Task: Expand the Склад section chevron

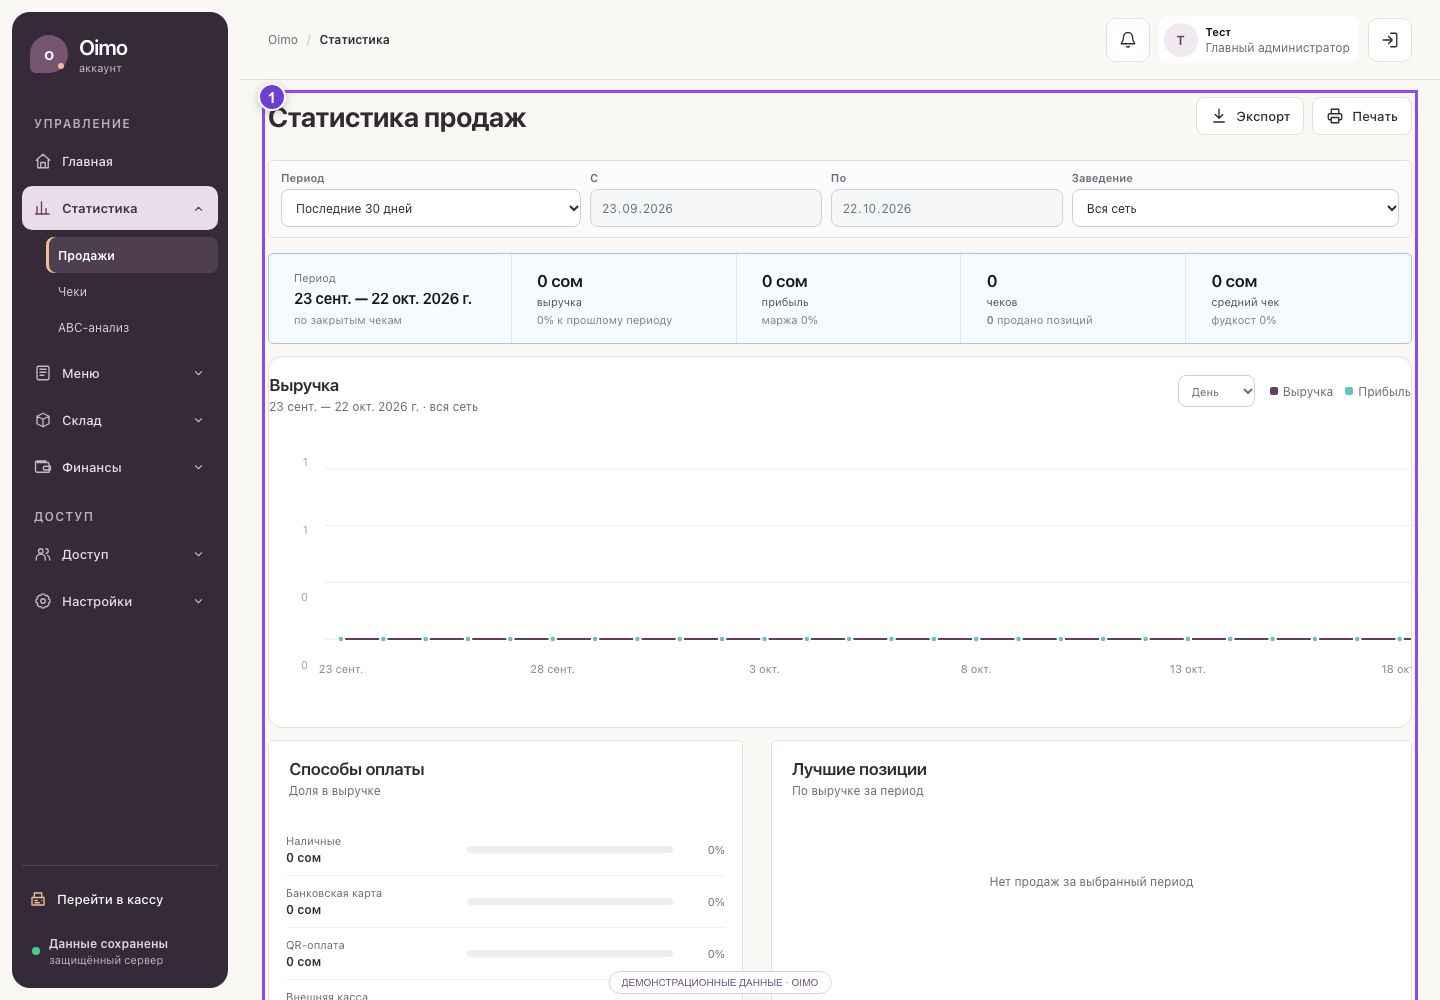Action: pos(198,420)
